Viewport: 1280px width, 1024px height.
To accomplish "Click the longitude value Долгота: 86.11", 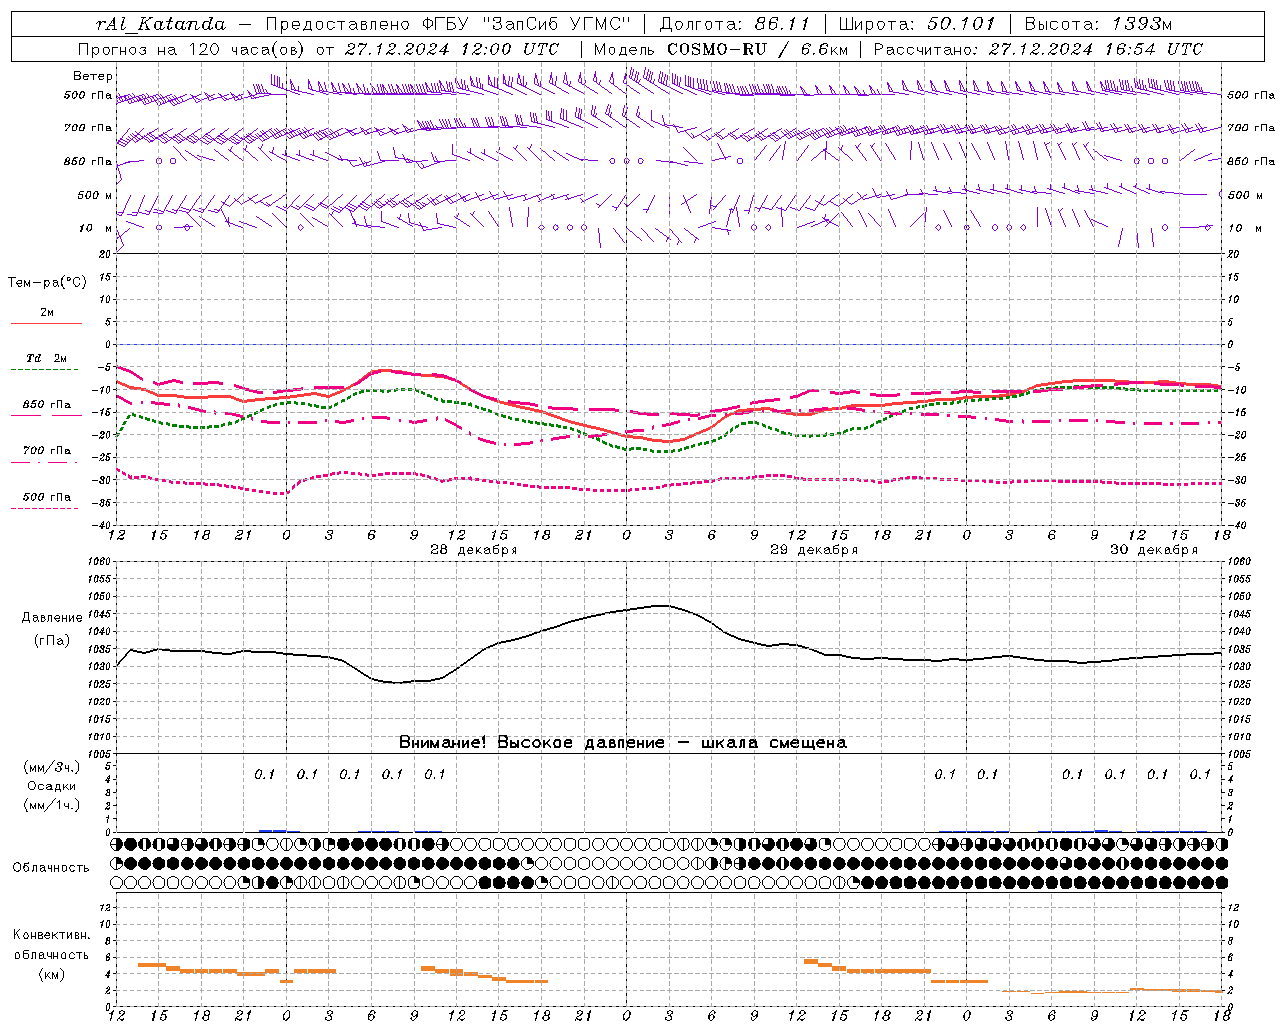I will 734,24.
